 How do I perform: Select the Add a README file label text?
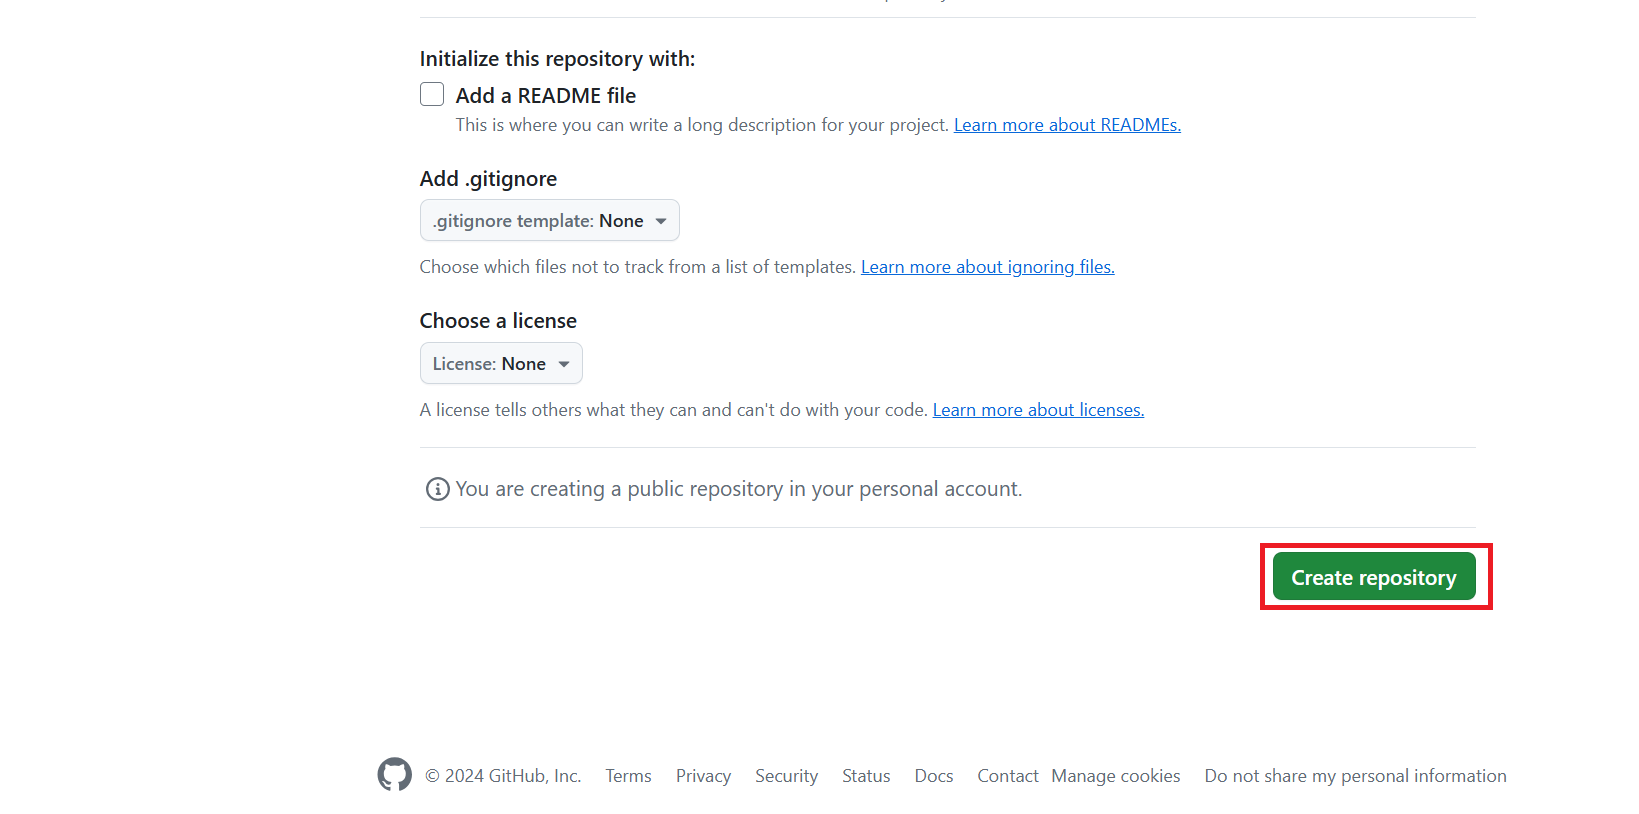pyautogui.click(x=546, y=94)
